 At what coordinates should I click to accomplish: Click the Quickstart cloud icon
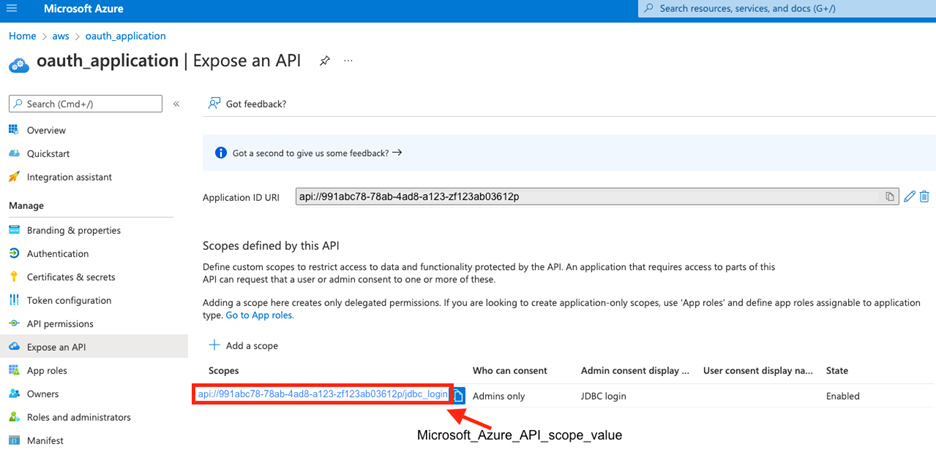click(14, 153)
